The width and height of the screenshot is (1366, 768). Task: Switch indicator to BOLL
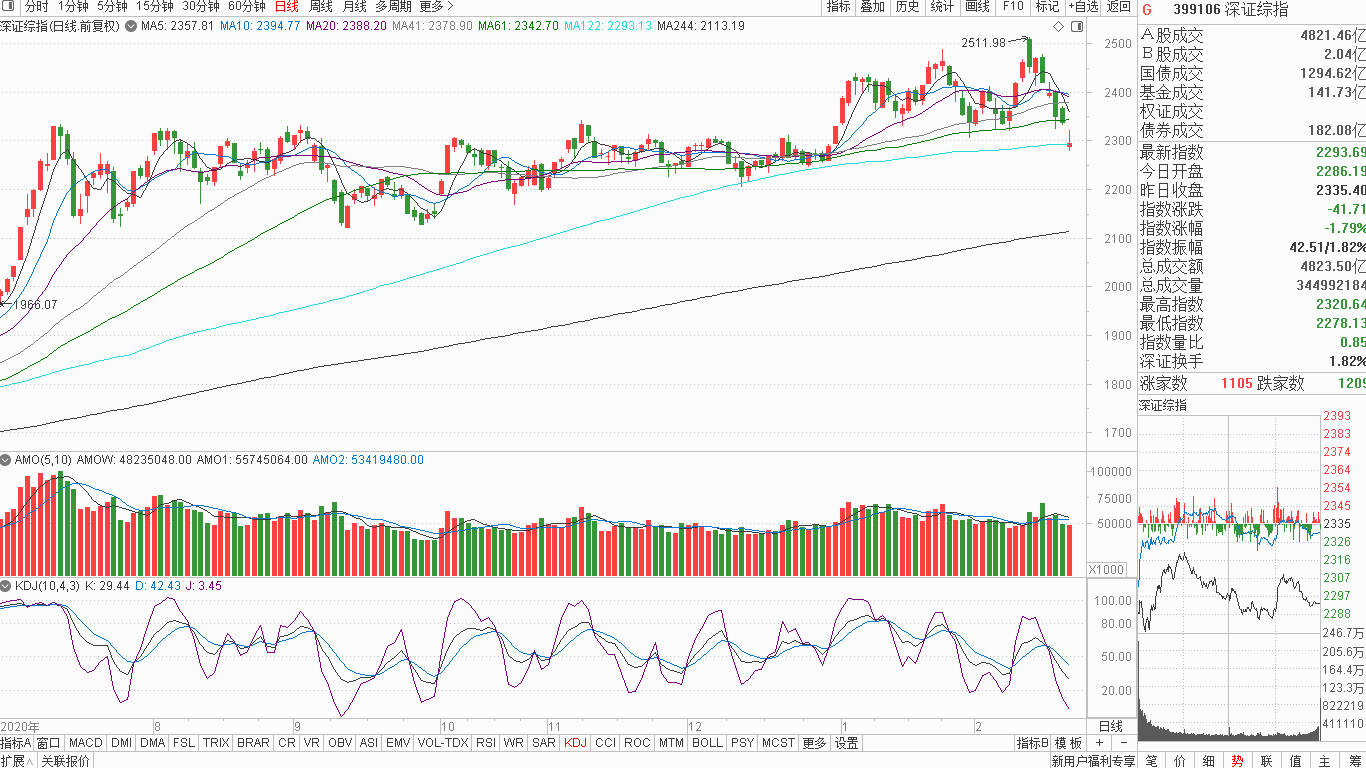(708, 743)
